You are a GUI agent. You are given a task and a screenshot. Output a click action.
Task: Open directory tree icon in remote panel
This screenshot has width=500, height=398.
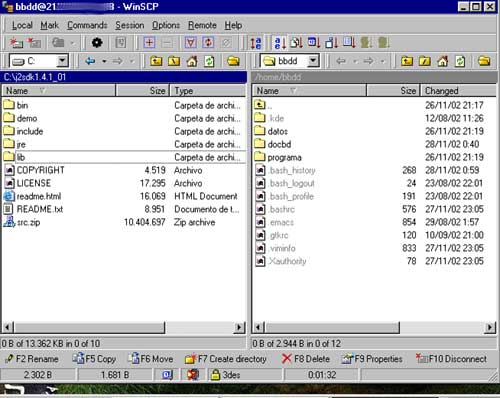coord(484,61)
